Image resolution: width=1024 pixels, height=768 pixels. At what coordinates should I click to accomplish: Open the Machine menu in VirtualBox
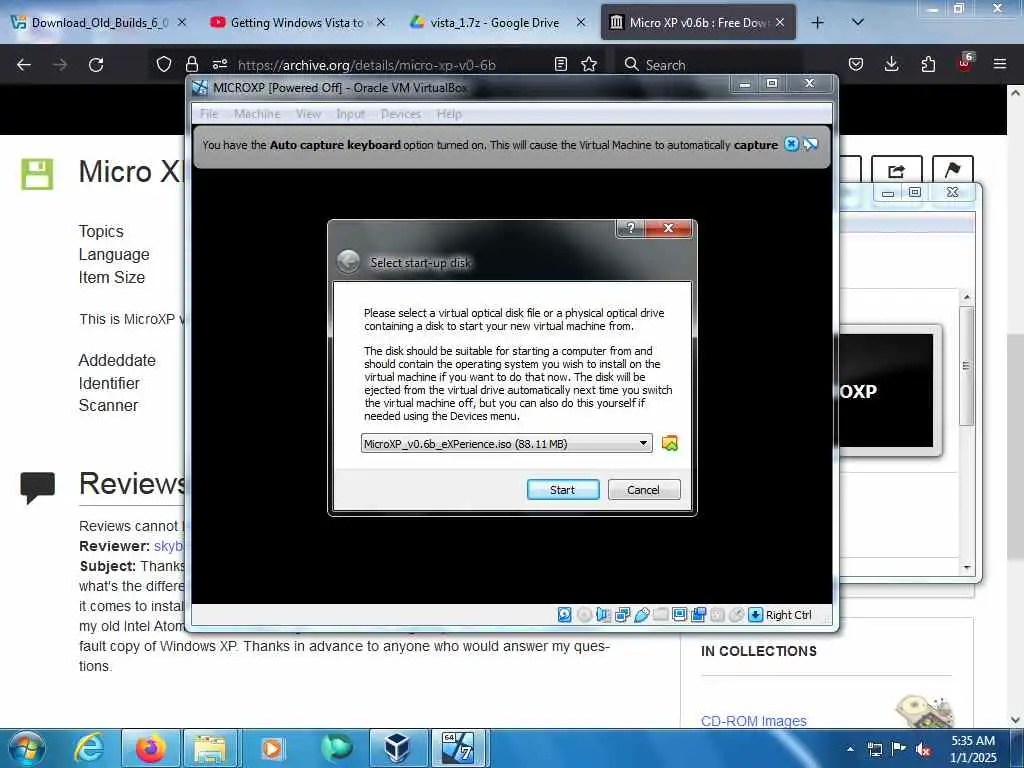(257, 114)
